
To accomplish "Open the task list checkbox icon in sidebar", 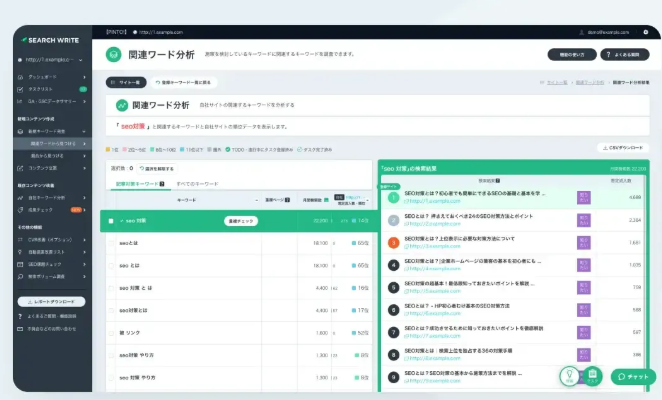I will [20, 90].
